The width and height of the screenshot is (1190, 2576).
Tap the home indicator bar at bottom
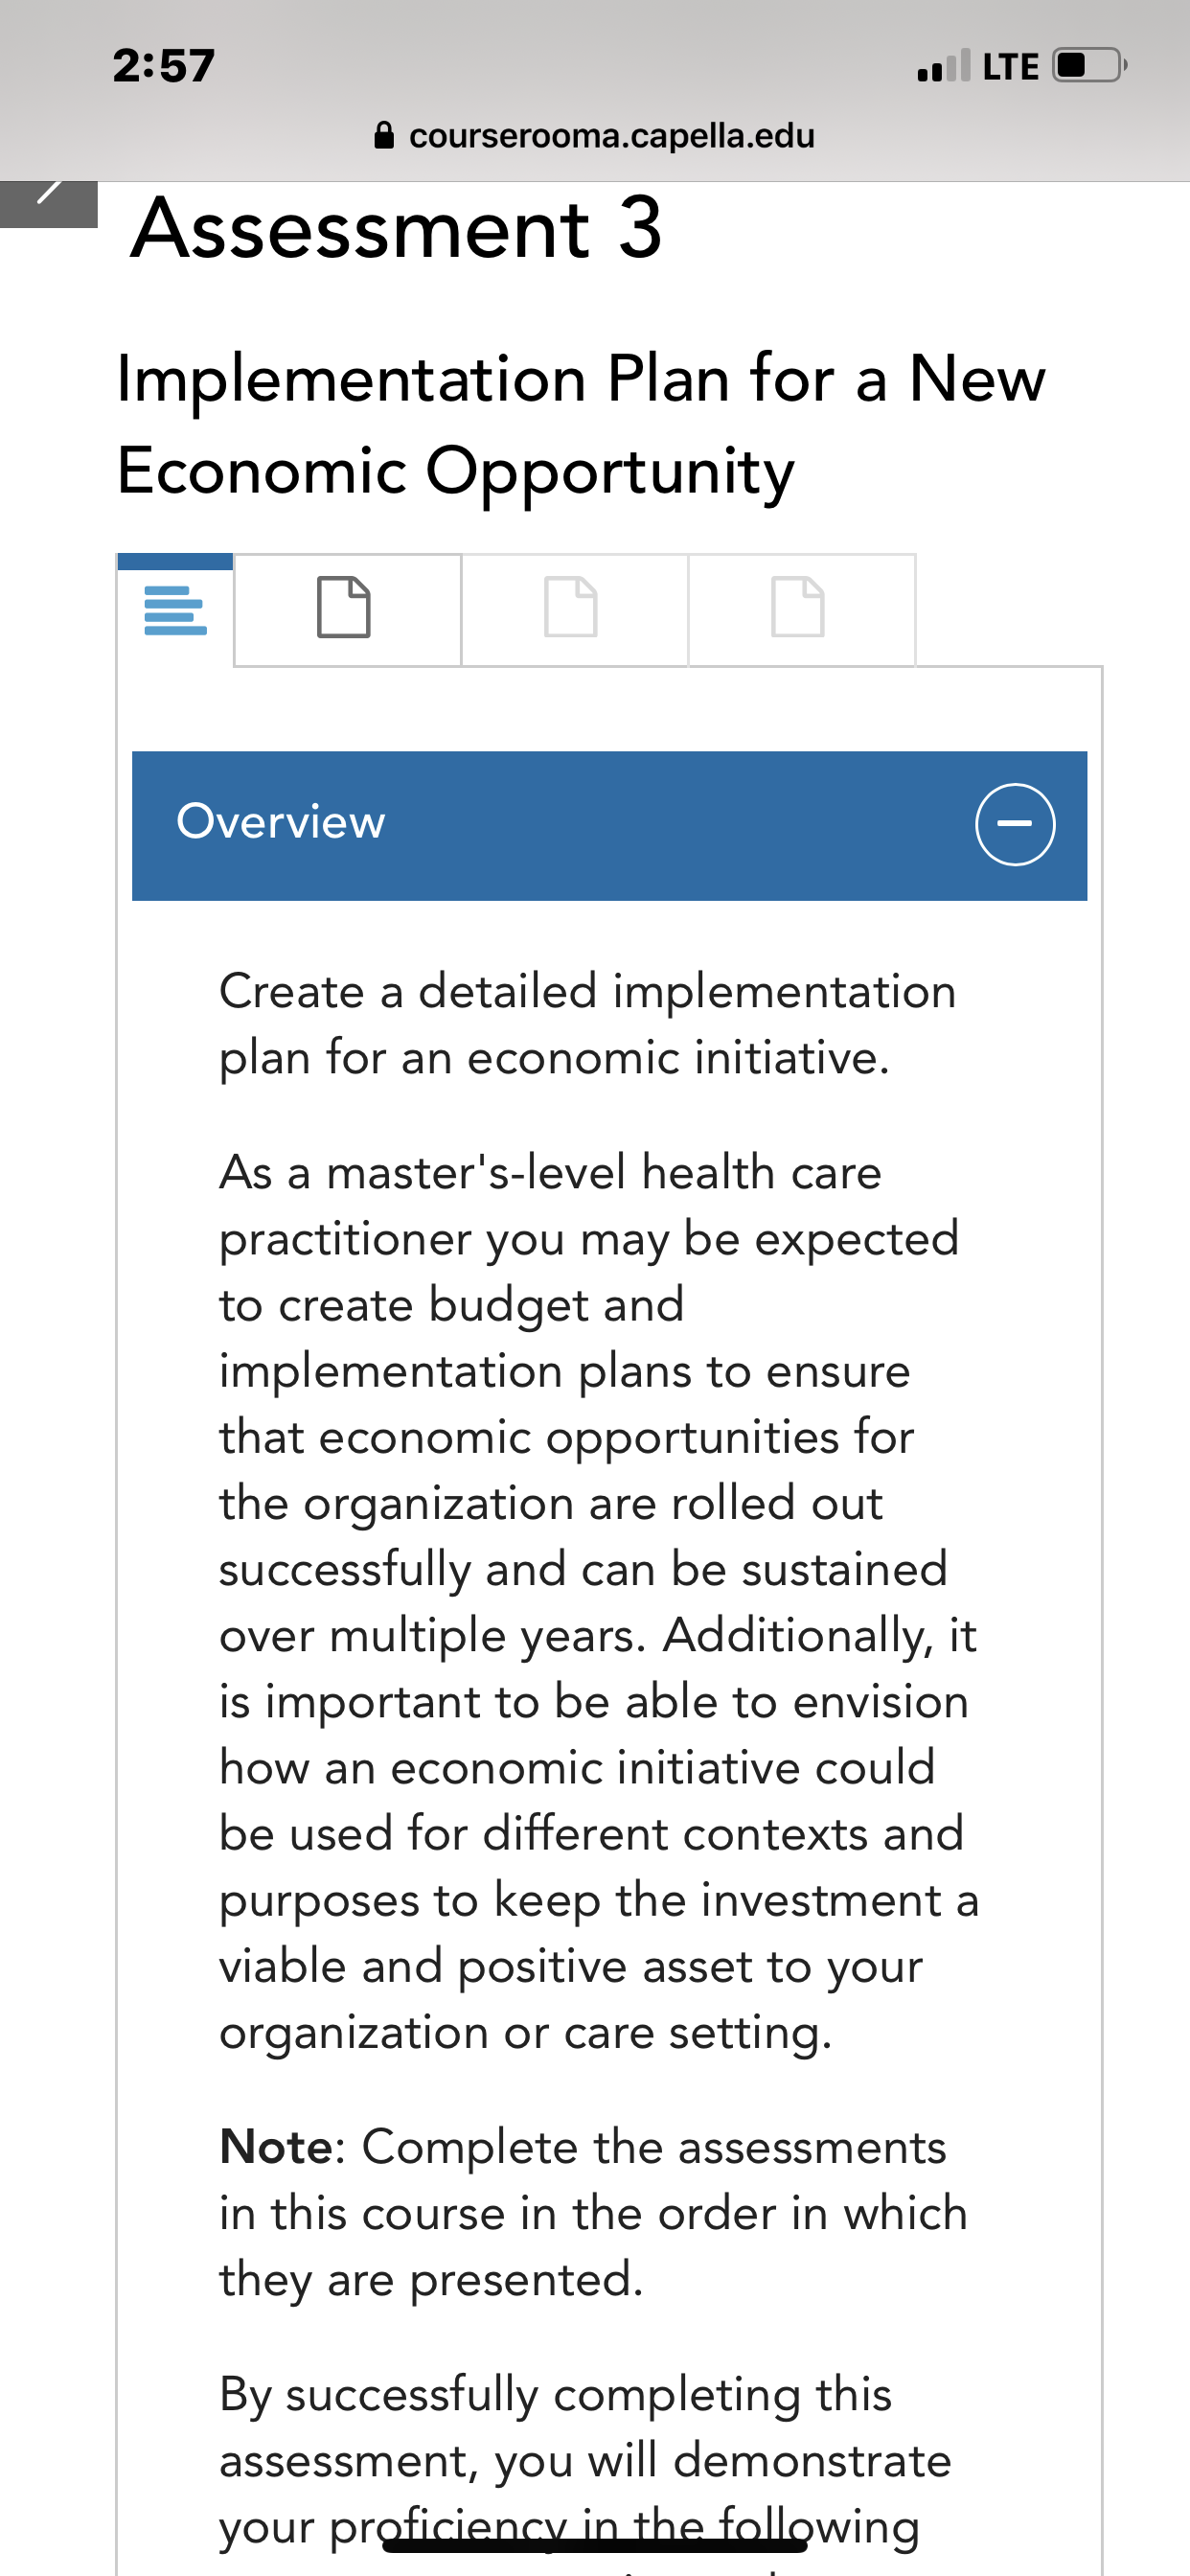595,2545
